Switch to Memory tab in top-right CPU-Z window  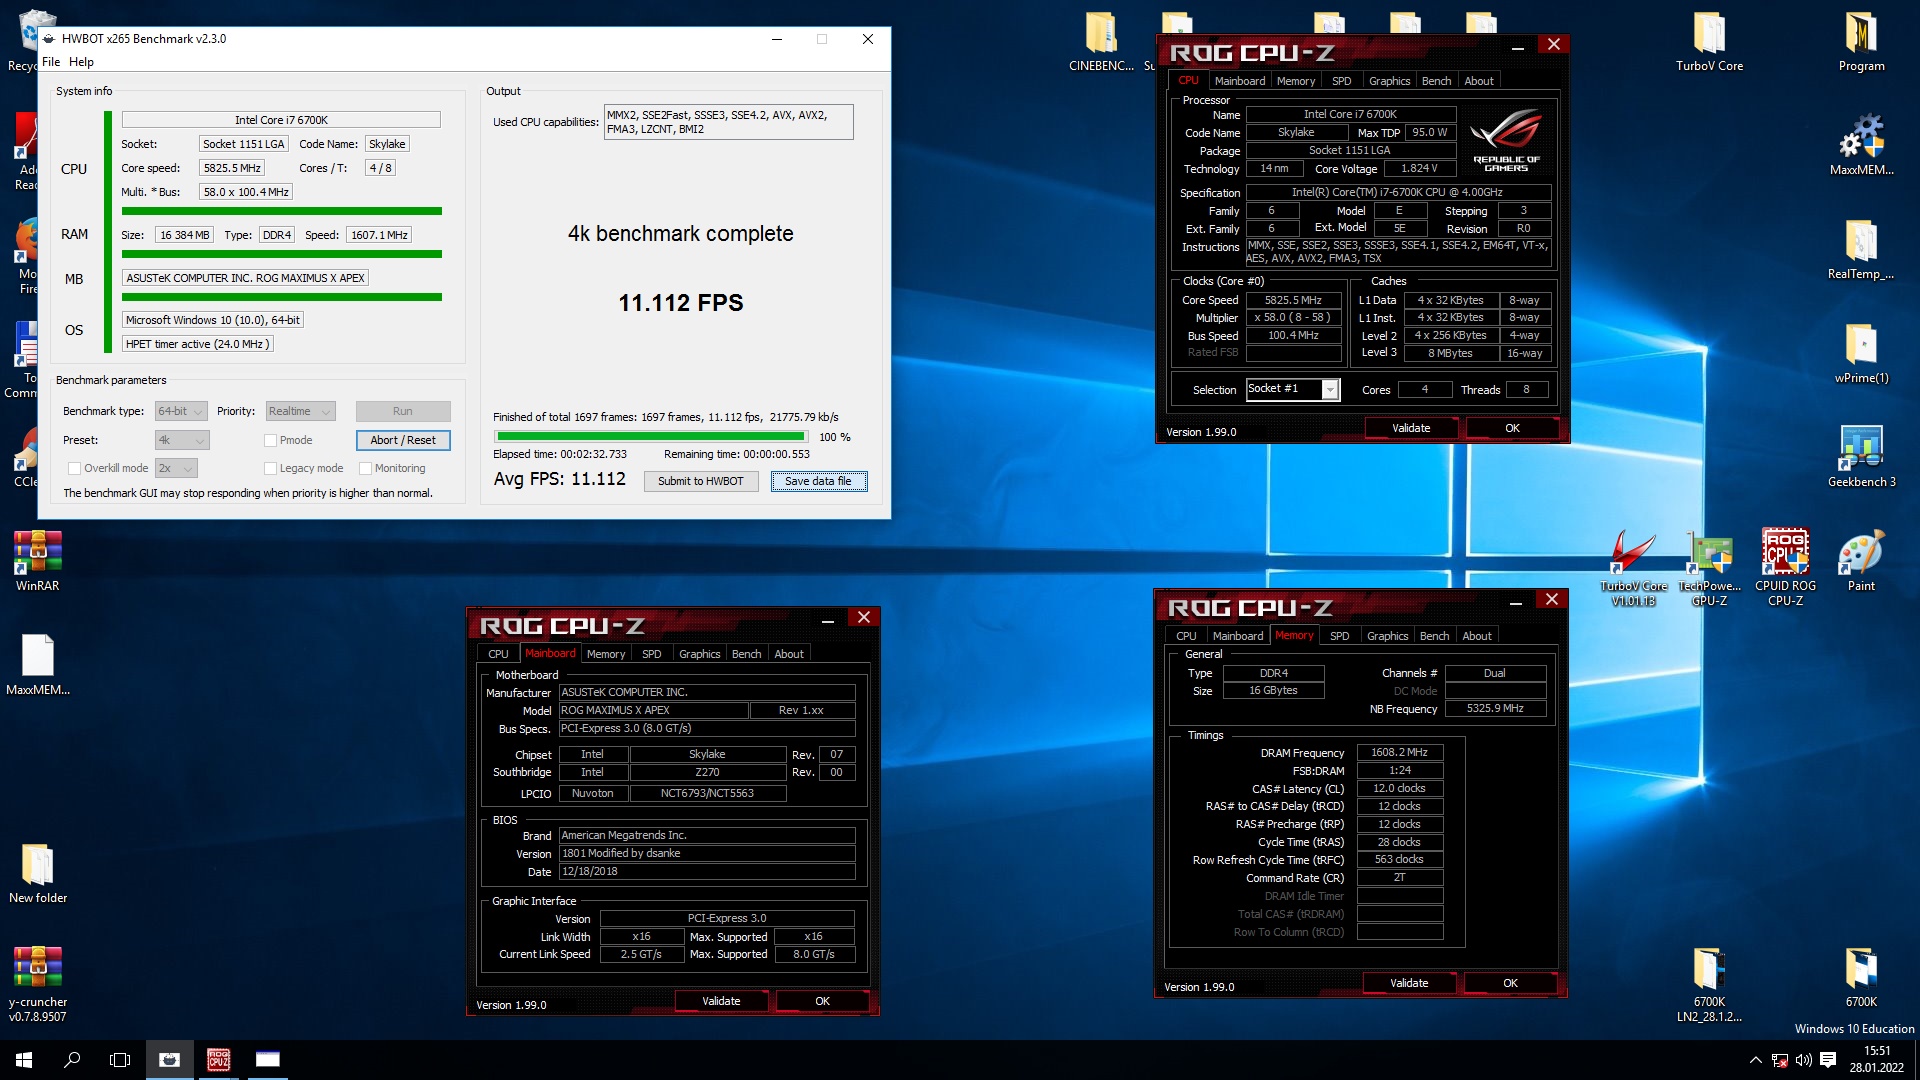tap(1296, 81)
